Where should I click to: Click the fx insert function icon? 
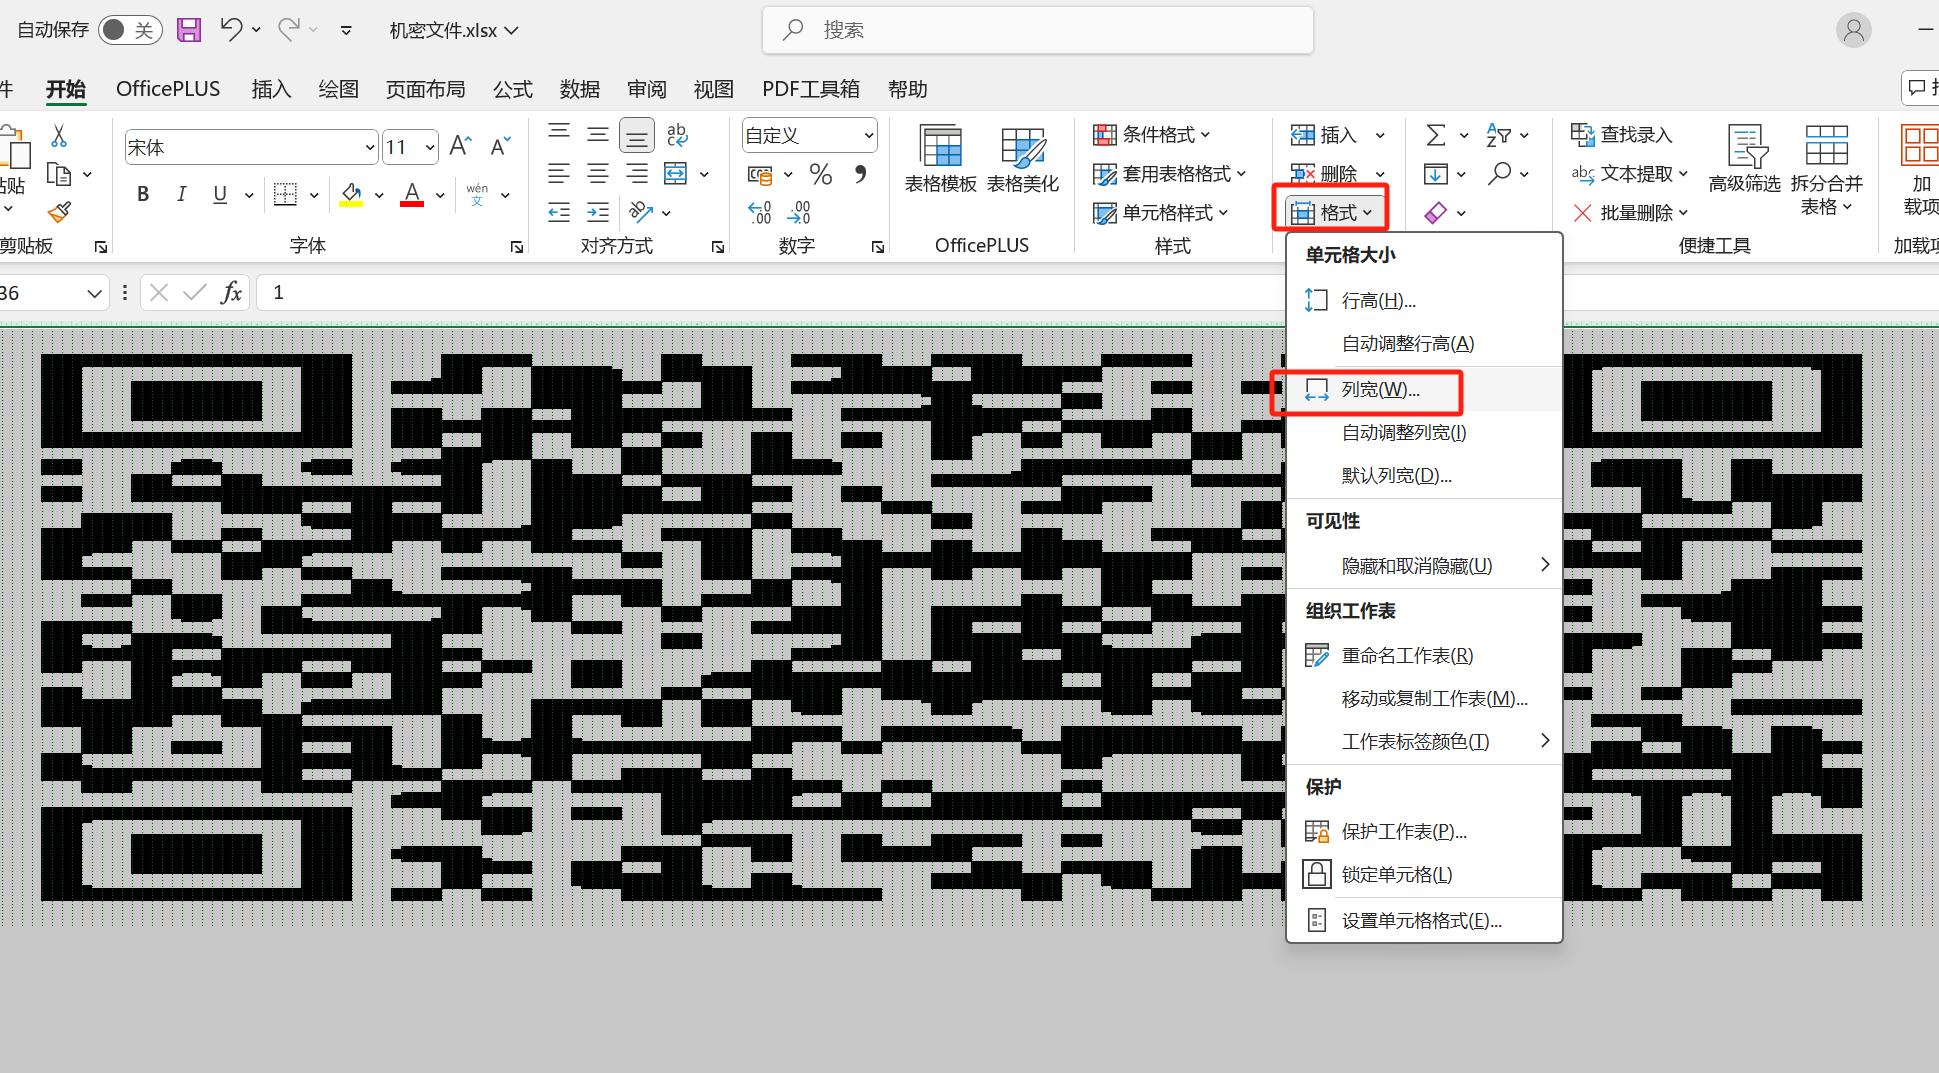pyautogui.click(x=231, y=292)
